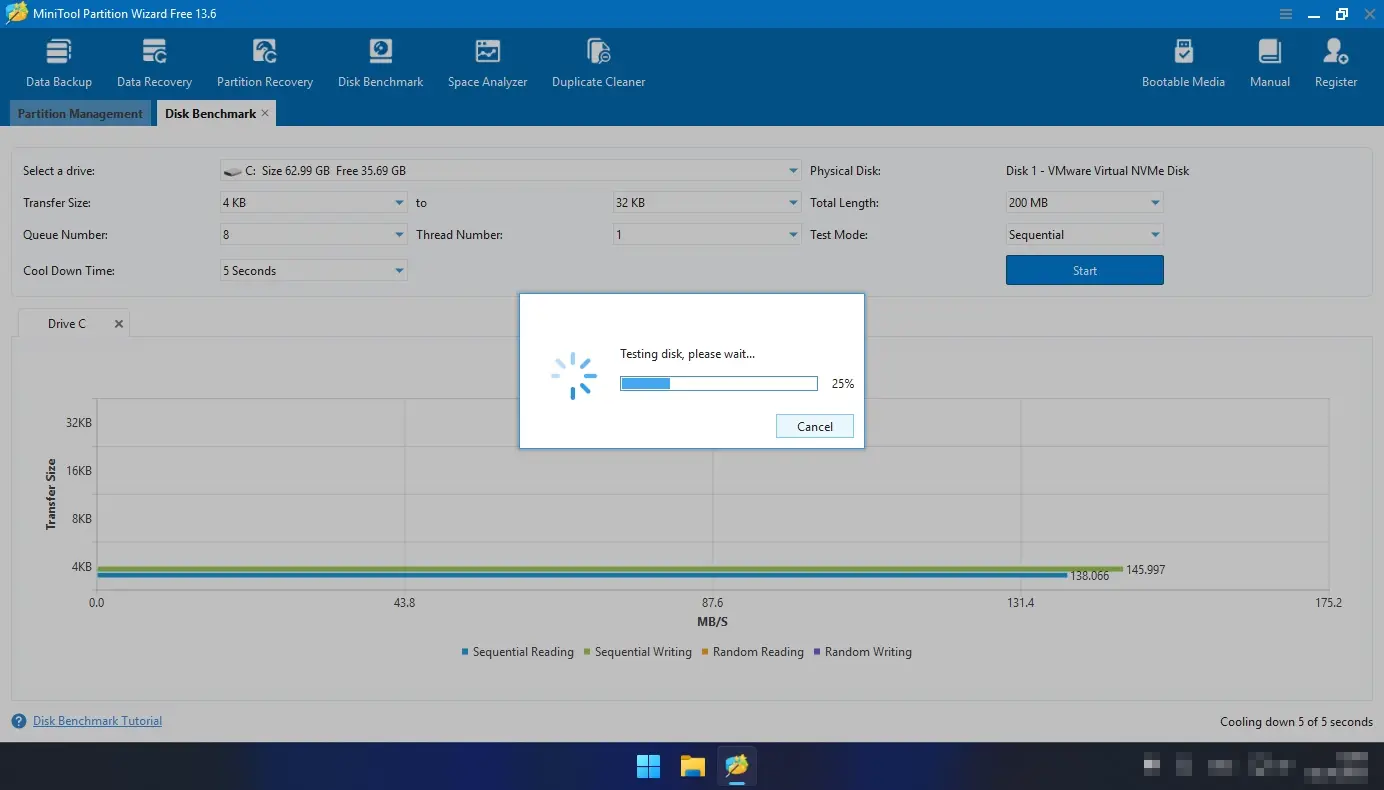The image size is (1384, 790).
Task: Open the hamburger menu in title bar
Action: point(1286,14)
